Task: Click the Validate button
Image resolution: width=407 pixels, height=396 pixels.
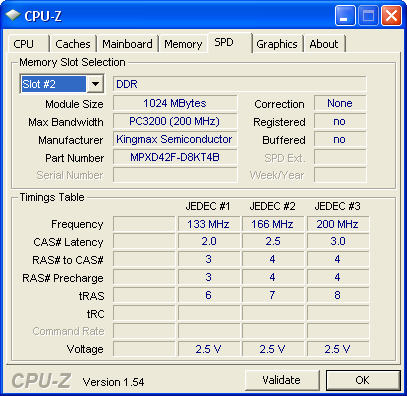Action: pyautogui.click(x=281, y=380)
